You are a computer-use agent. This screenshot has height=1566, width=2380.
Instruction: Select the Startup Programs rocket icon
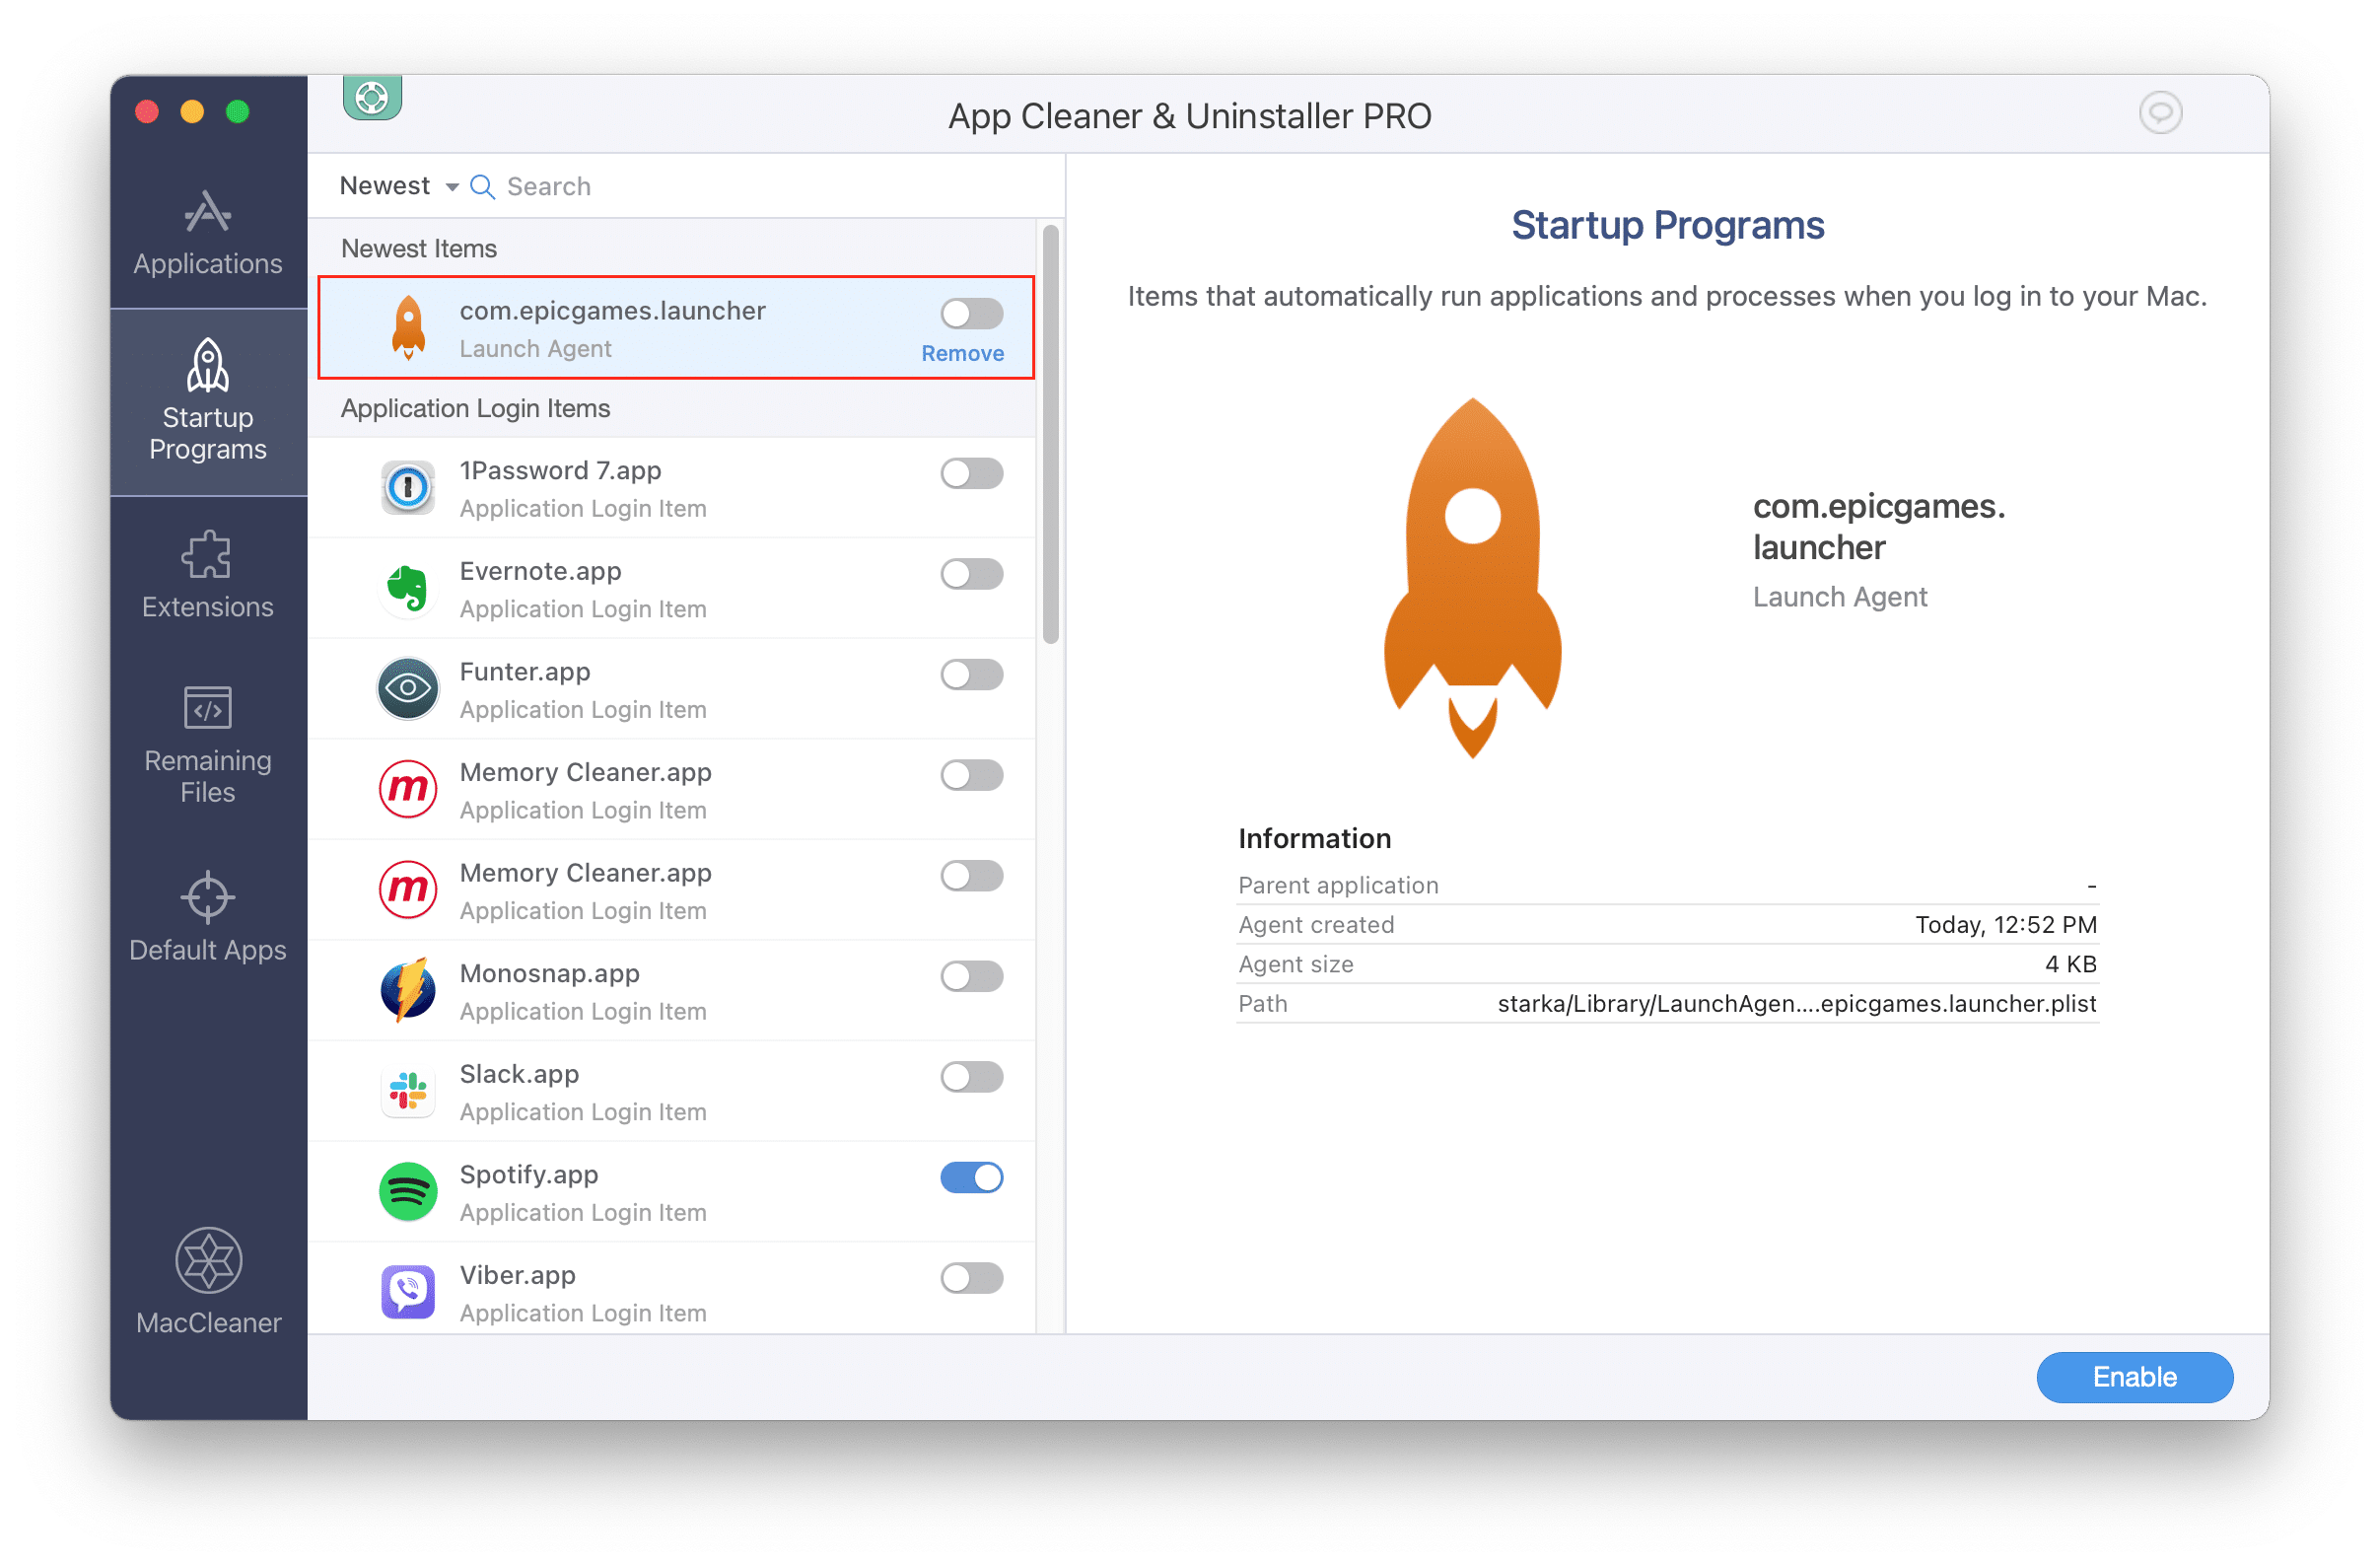click(206, 367)
